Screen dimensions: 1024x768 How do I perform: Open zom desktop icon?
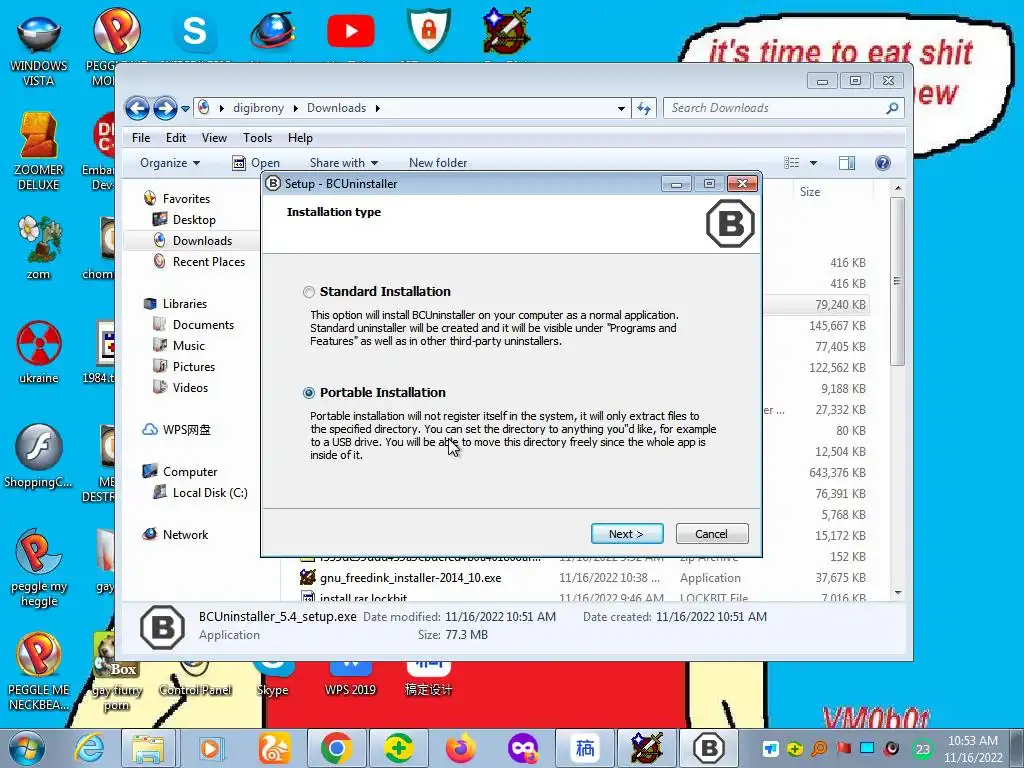pyautogui.click(x=39, y=248)
